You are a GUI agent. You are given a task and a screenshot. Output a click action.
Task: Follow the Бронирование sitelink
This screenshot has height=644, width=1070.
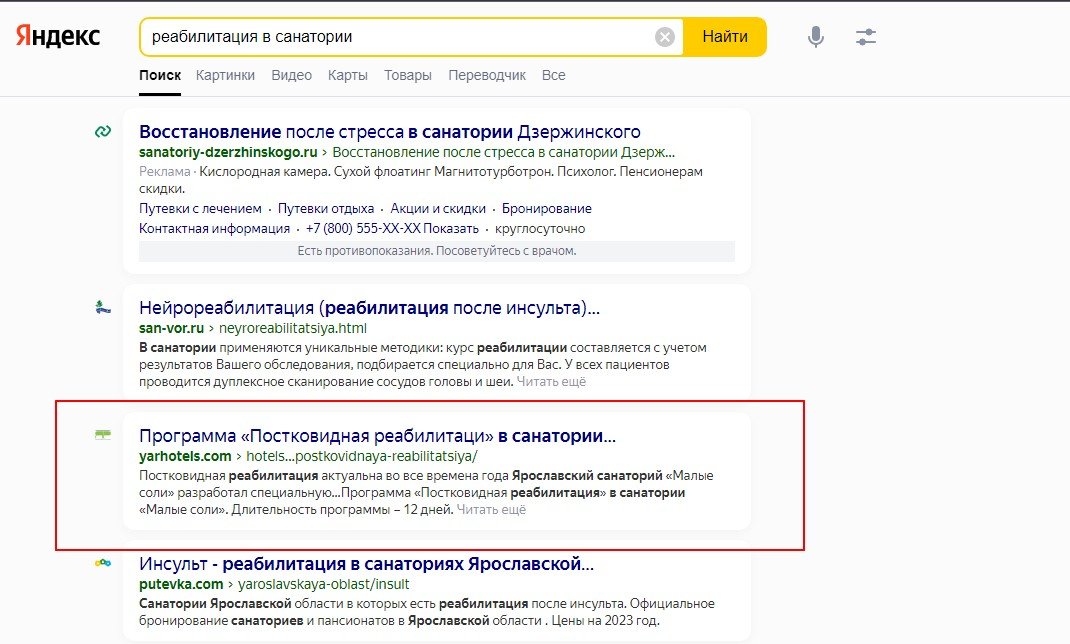[547, 209]
